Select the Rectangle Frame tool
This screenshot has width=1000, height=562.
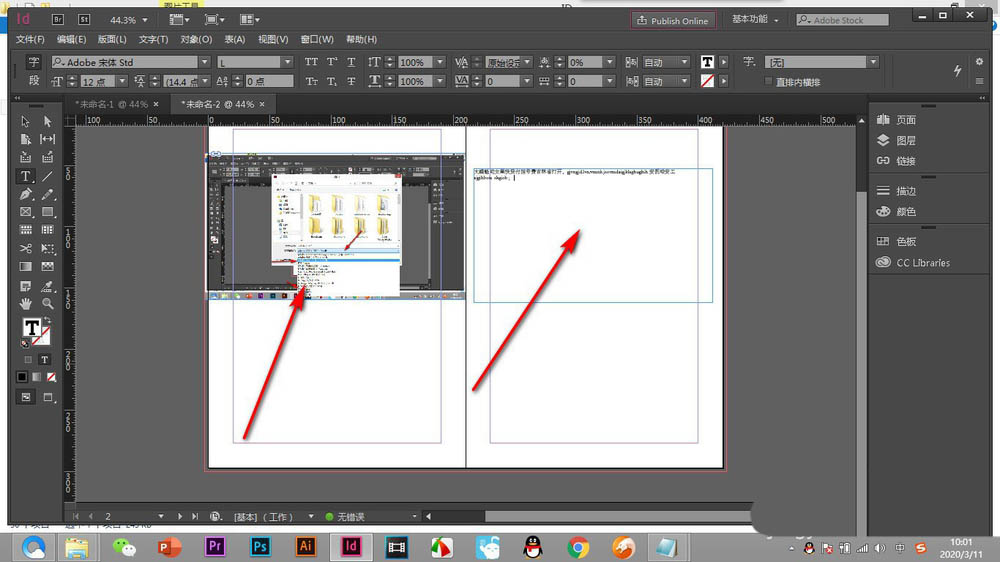(25, 212)
